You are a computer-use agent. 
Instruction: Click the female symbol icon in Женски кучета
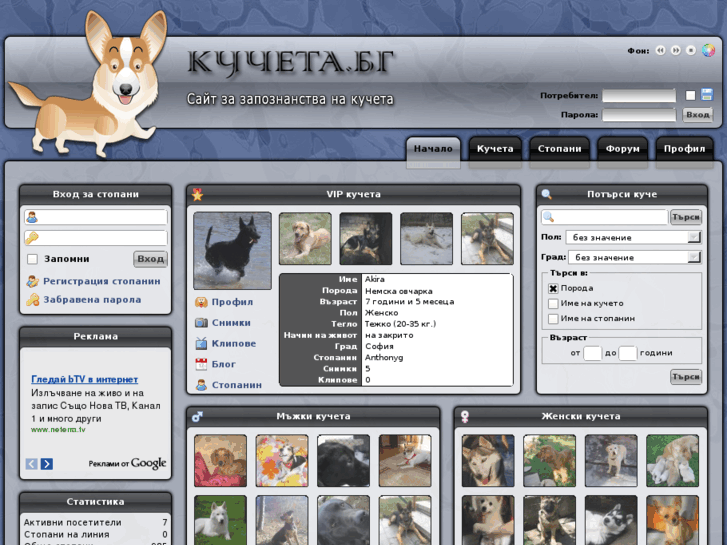(465, 417)
